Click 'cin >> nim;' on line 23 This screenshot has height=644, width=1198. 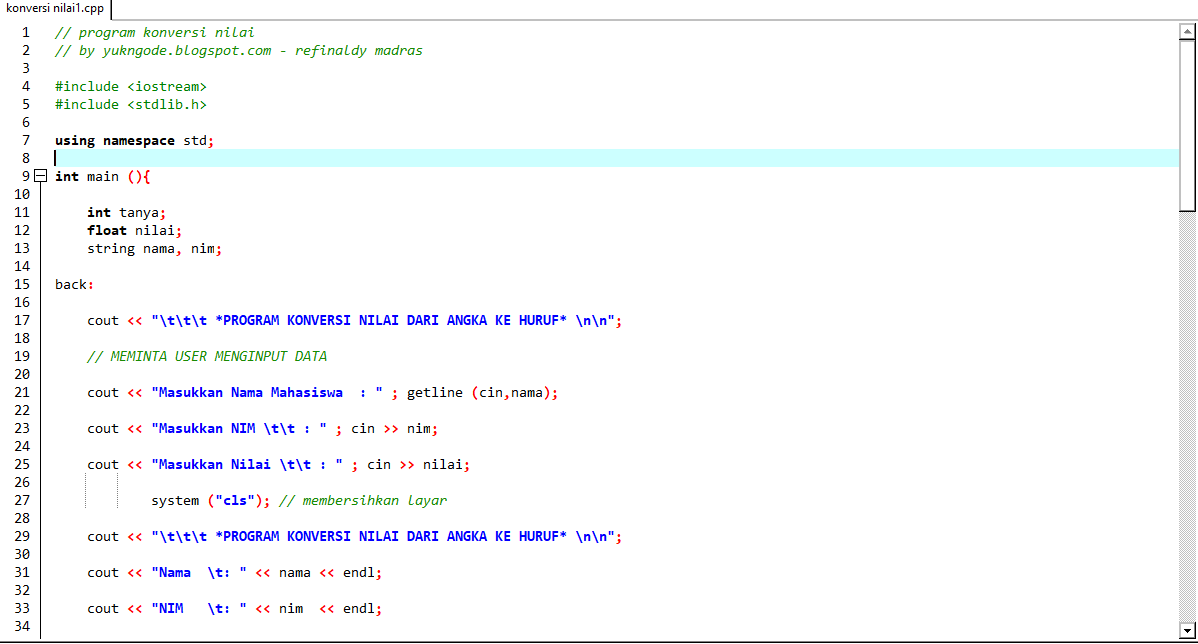[395, 429]
